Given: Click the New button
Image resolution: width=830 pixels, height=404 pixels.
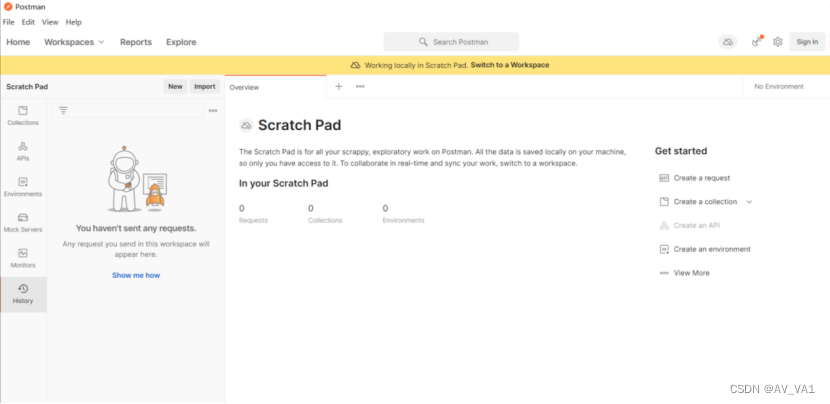Looking at the screenshot, I should [x=175, y=86].
